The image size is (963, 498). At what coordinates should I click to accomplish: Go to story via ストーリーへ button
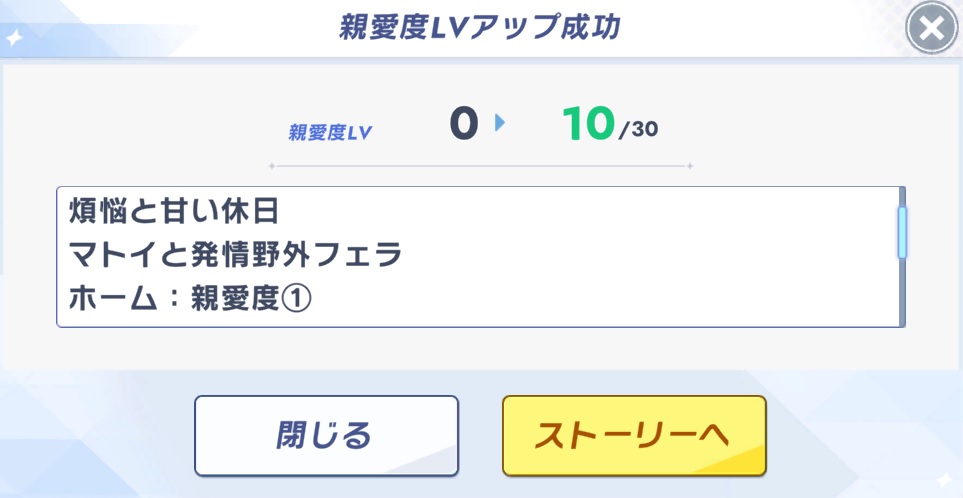633,435
